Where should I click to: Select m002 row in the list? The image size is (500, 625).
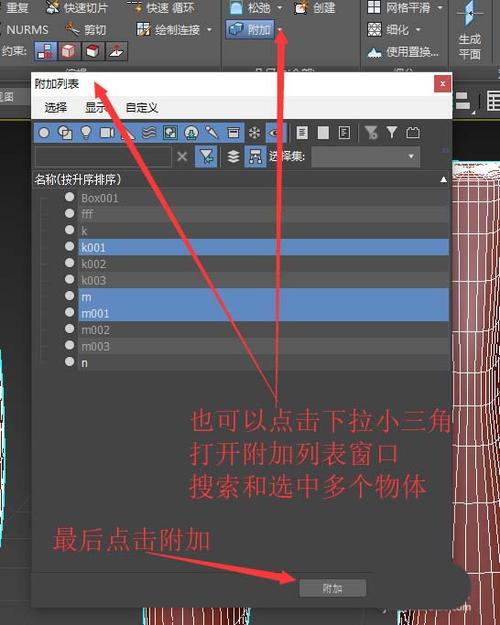[x=263, y=330]
